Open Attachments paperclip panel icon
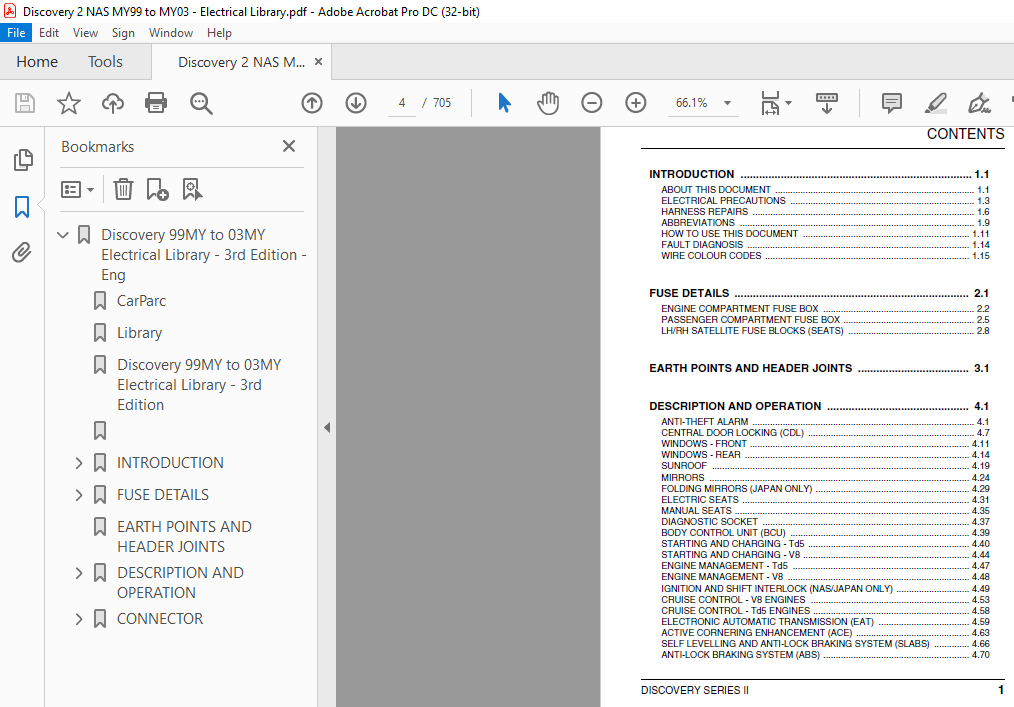Viewport: 1014px width, 707px height. (x=22, y=252)
